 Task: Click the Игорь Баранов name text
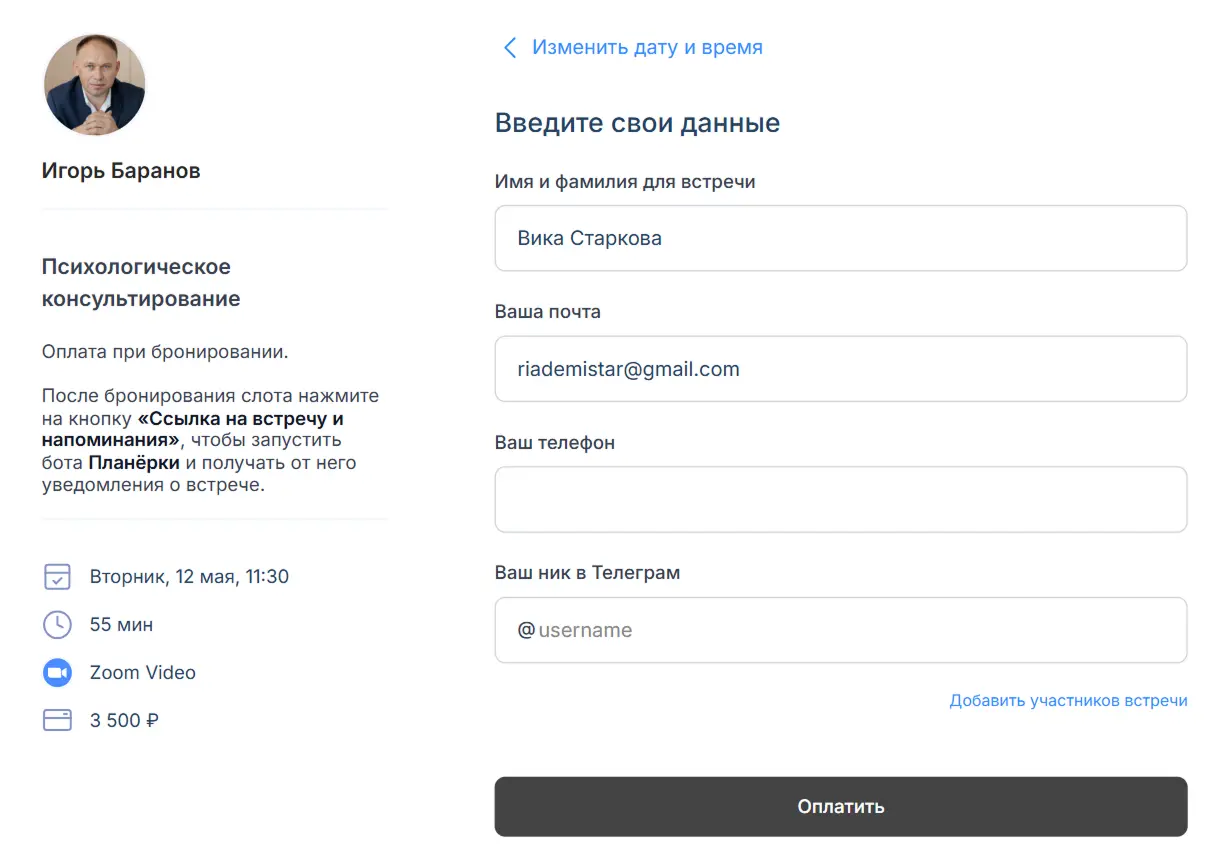[x=121, y=171]
